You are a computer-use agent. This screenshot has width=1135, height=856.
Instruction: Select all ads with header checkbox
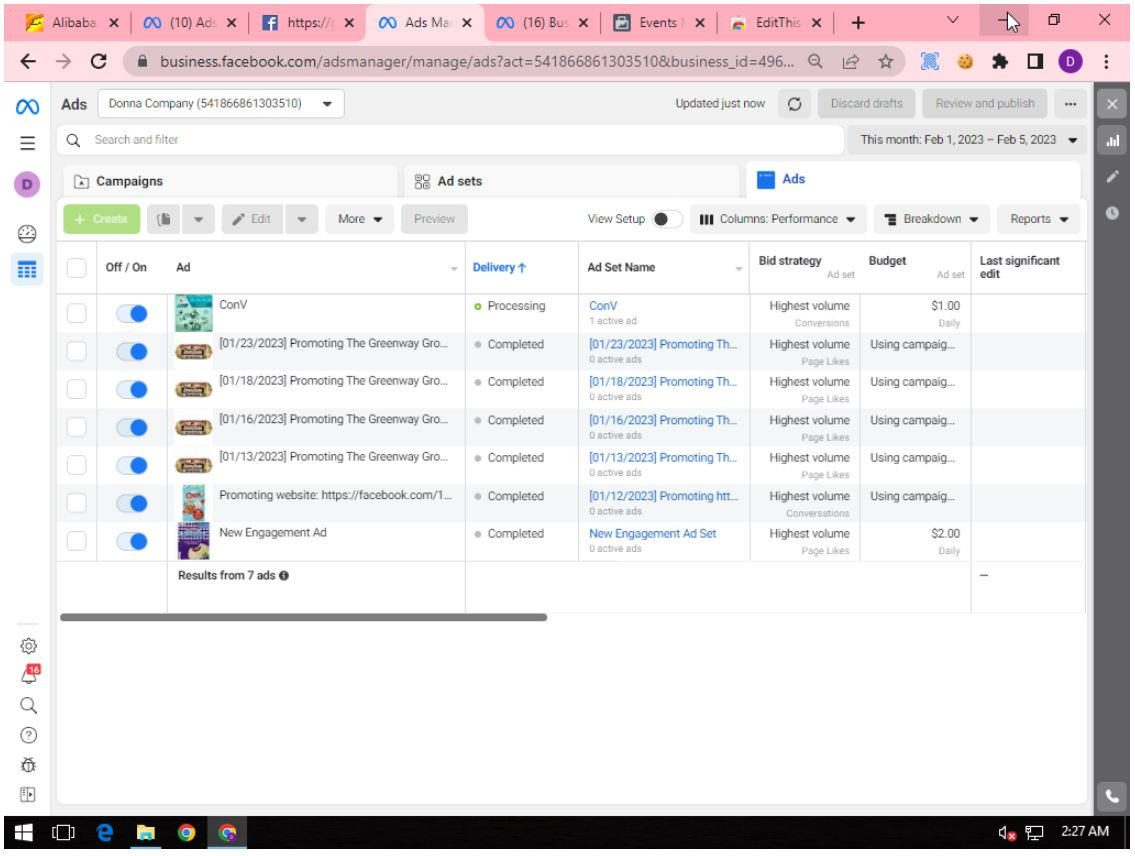[x=76, y=268]
